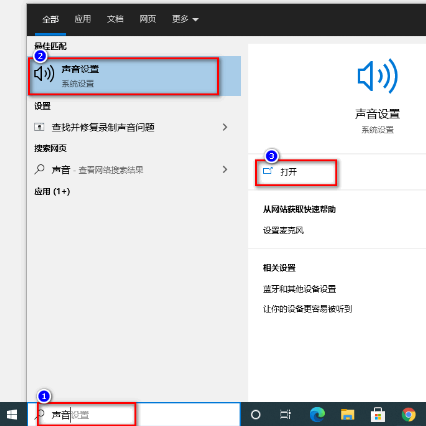Open 让你的设备更容易被听到 link
Screen dimensions: 426x426
(307, 309)
